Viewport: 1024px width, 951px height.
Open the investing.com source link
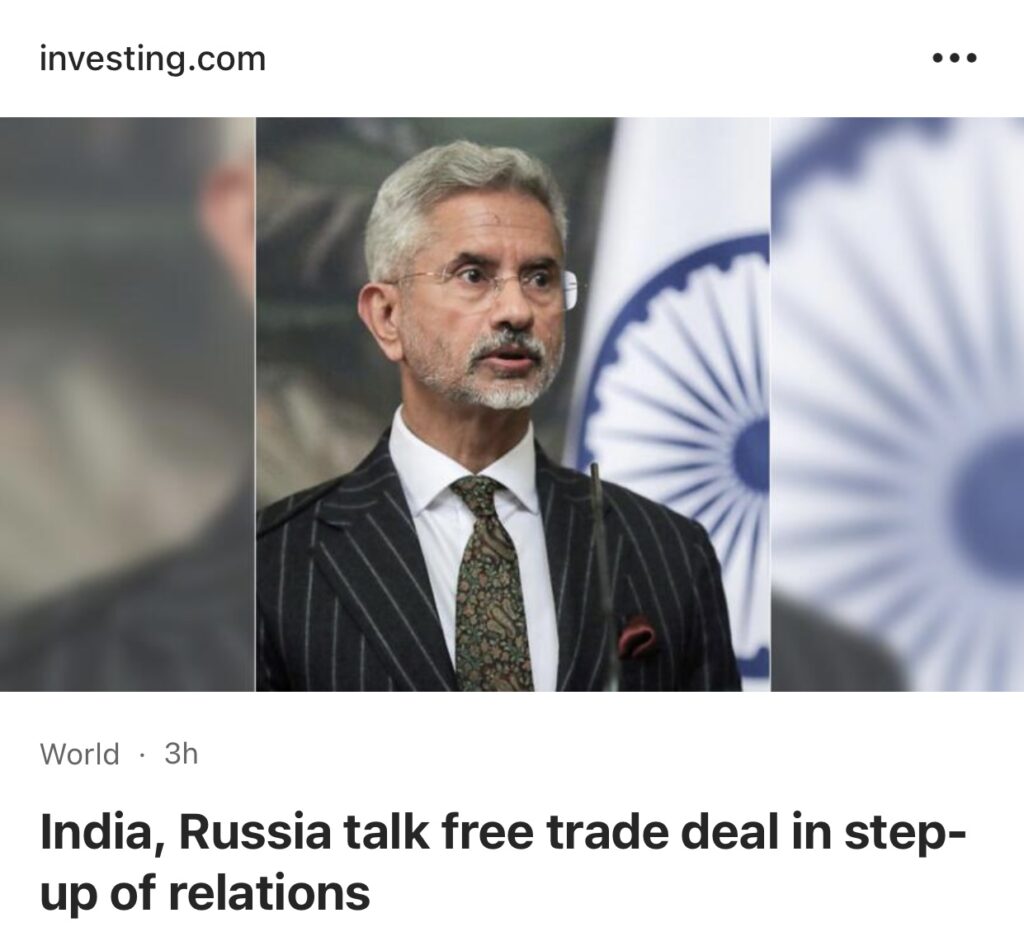153,59
